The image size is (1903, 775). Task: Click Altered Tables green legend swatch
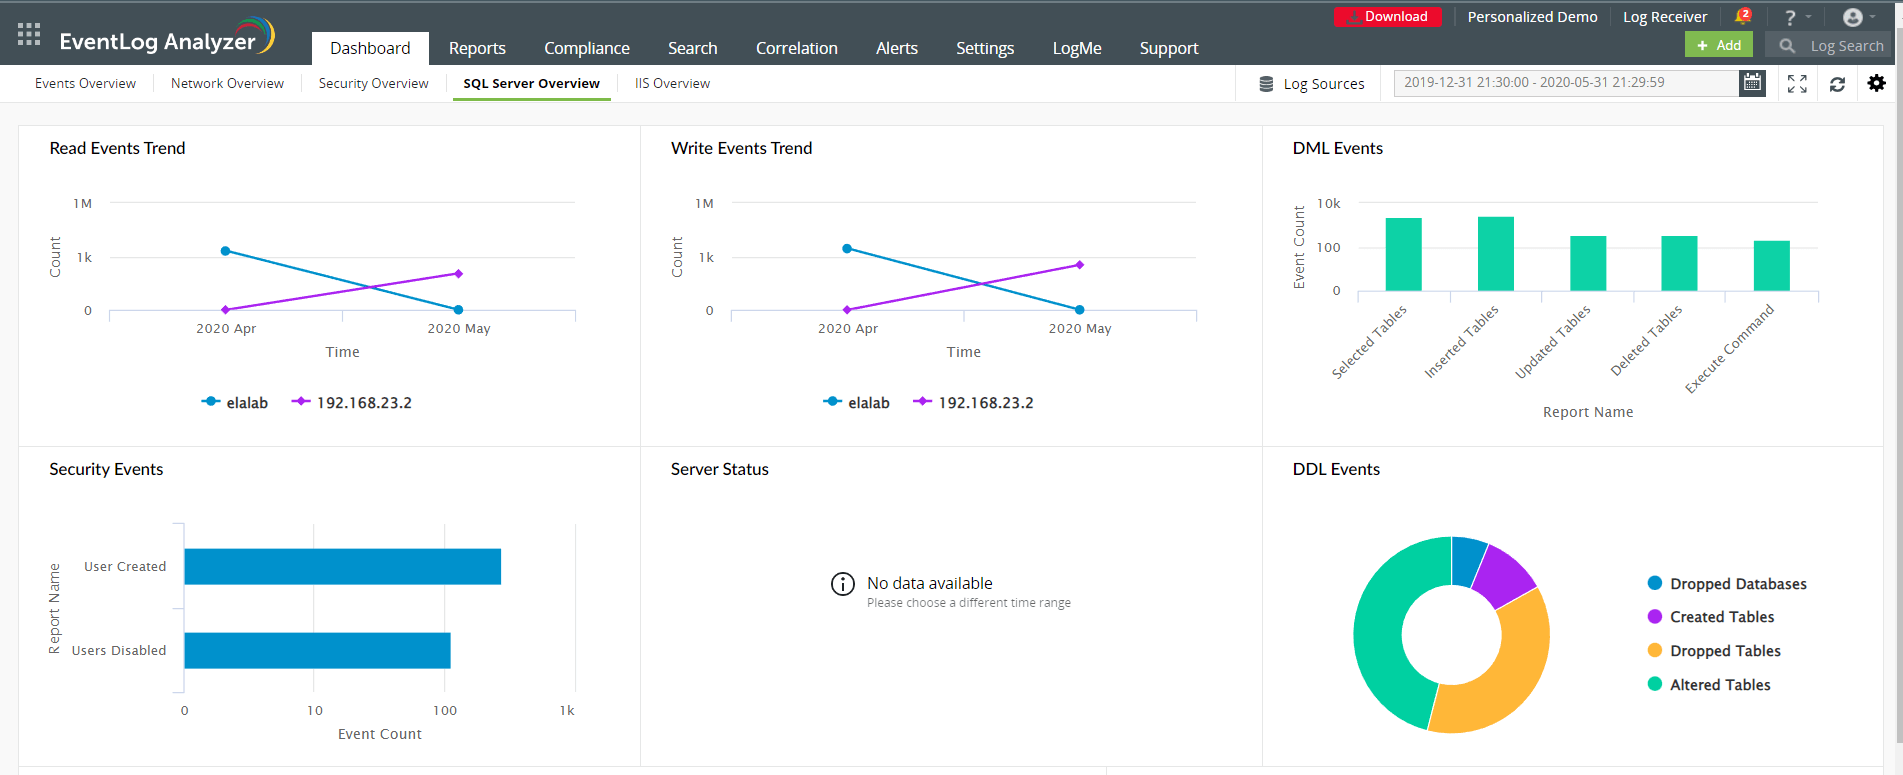[x=1655, y=685]
